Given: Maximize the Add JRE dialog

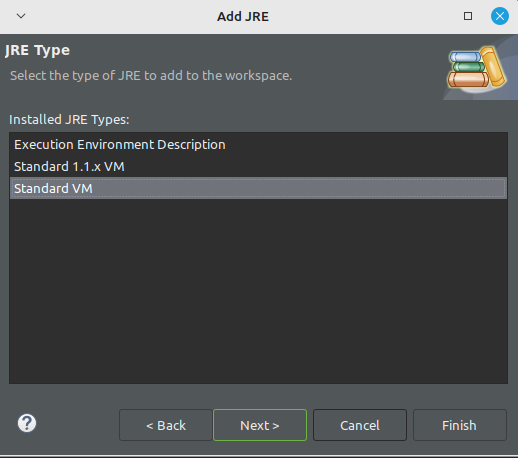Looking at the screenshot, I should click(x=468, y=16).
